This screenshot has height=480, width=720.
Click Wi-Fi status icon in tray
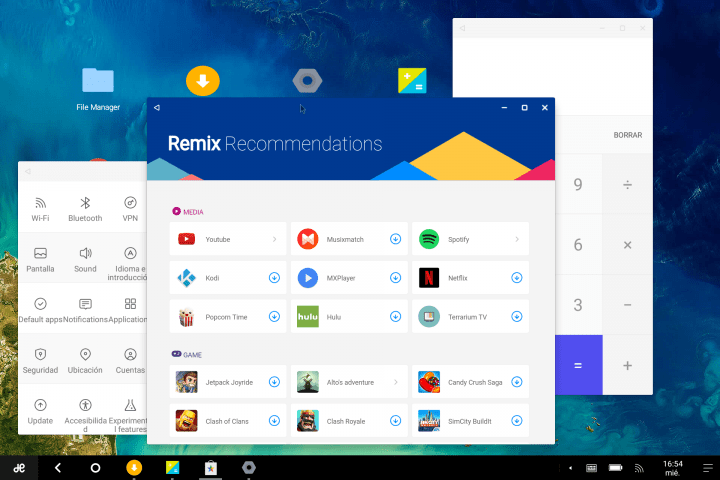tap(639, 468)
